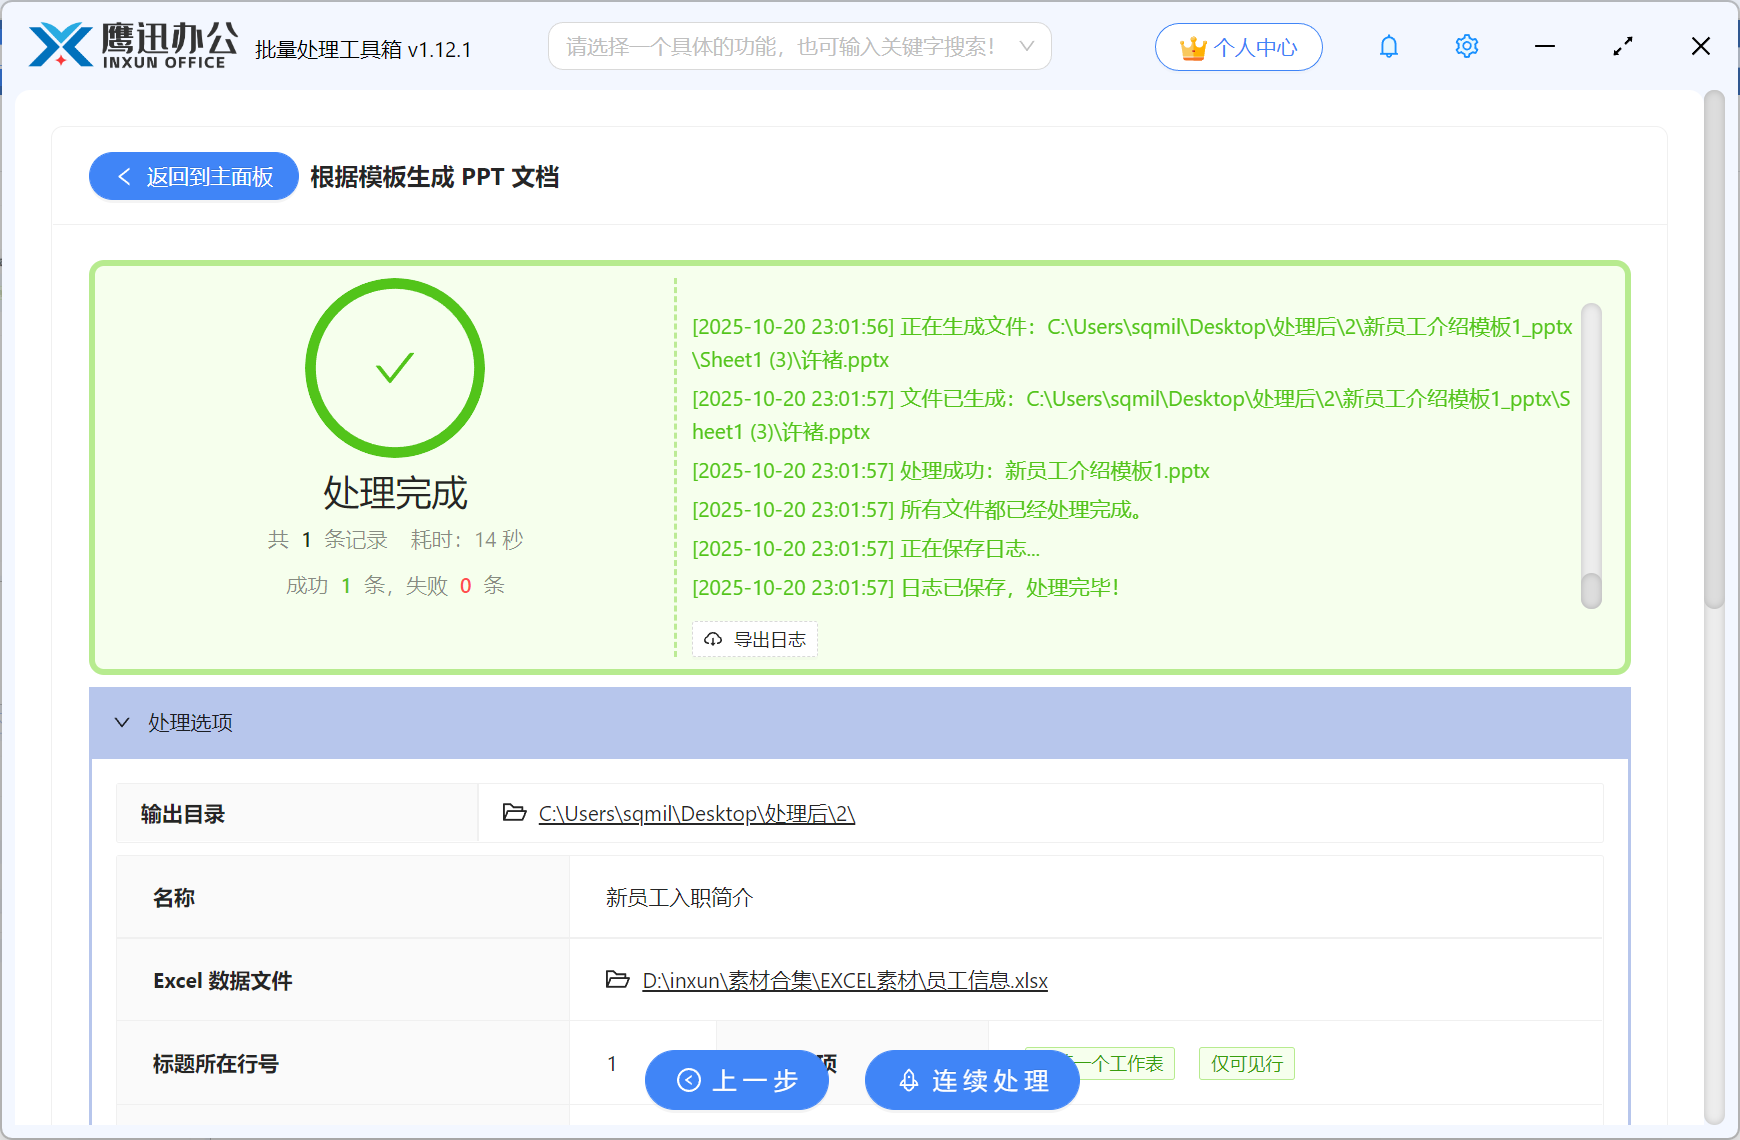This screenshot has height=1140, width=1740.
Task: Collapse the 处理选项 section
Action: tap(122, 722)
